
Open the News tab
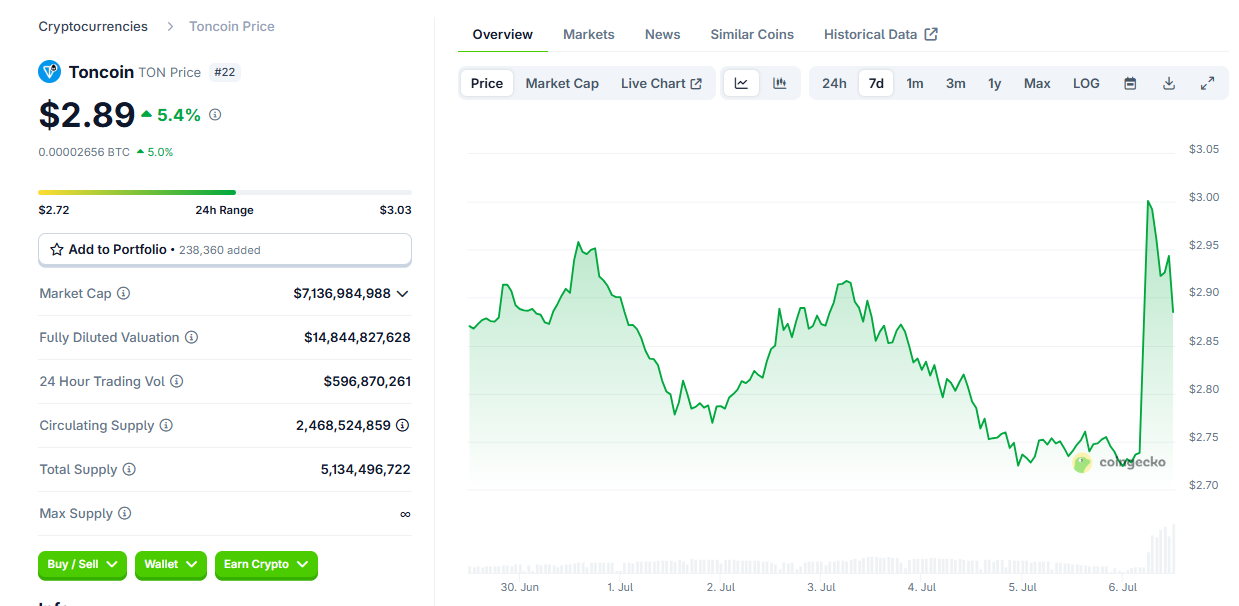tap(663, 34)
